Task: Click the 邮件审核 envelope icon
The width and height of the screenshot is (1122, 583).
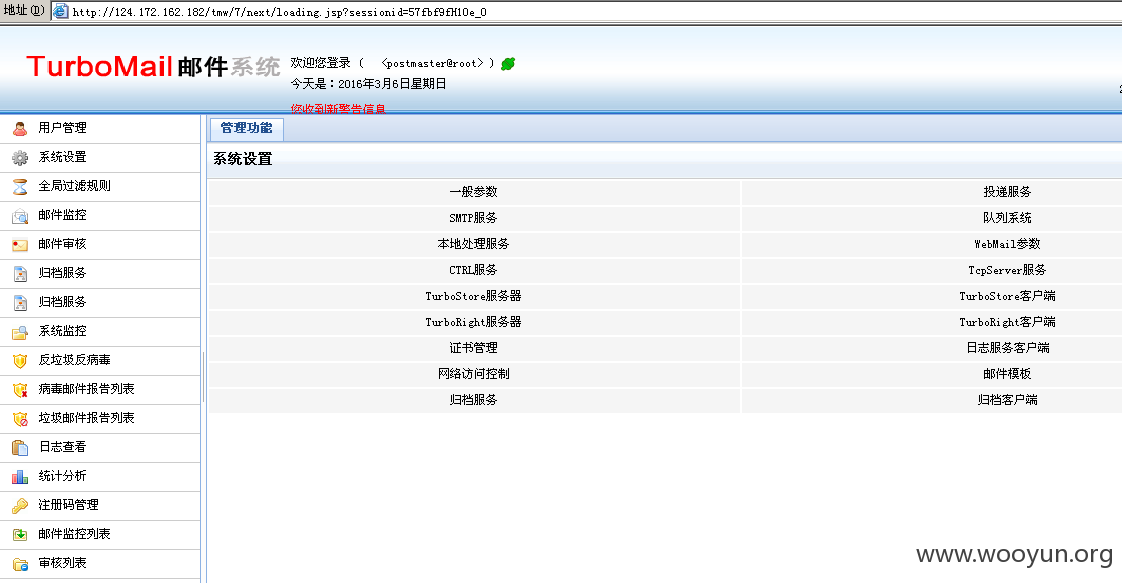Action: coord(20,245)
